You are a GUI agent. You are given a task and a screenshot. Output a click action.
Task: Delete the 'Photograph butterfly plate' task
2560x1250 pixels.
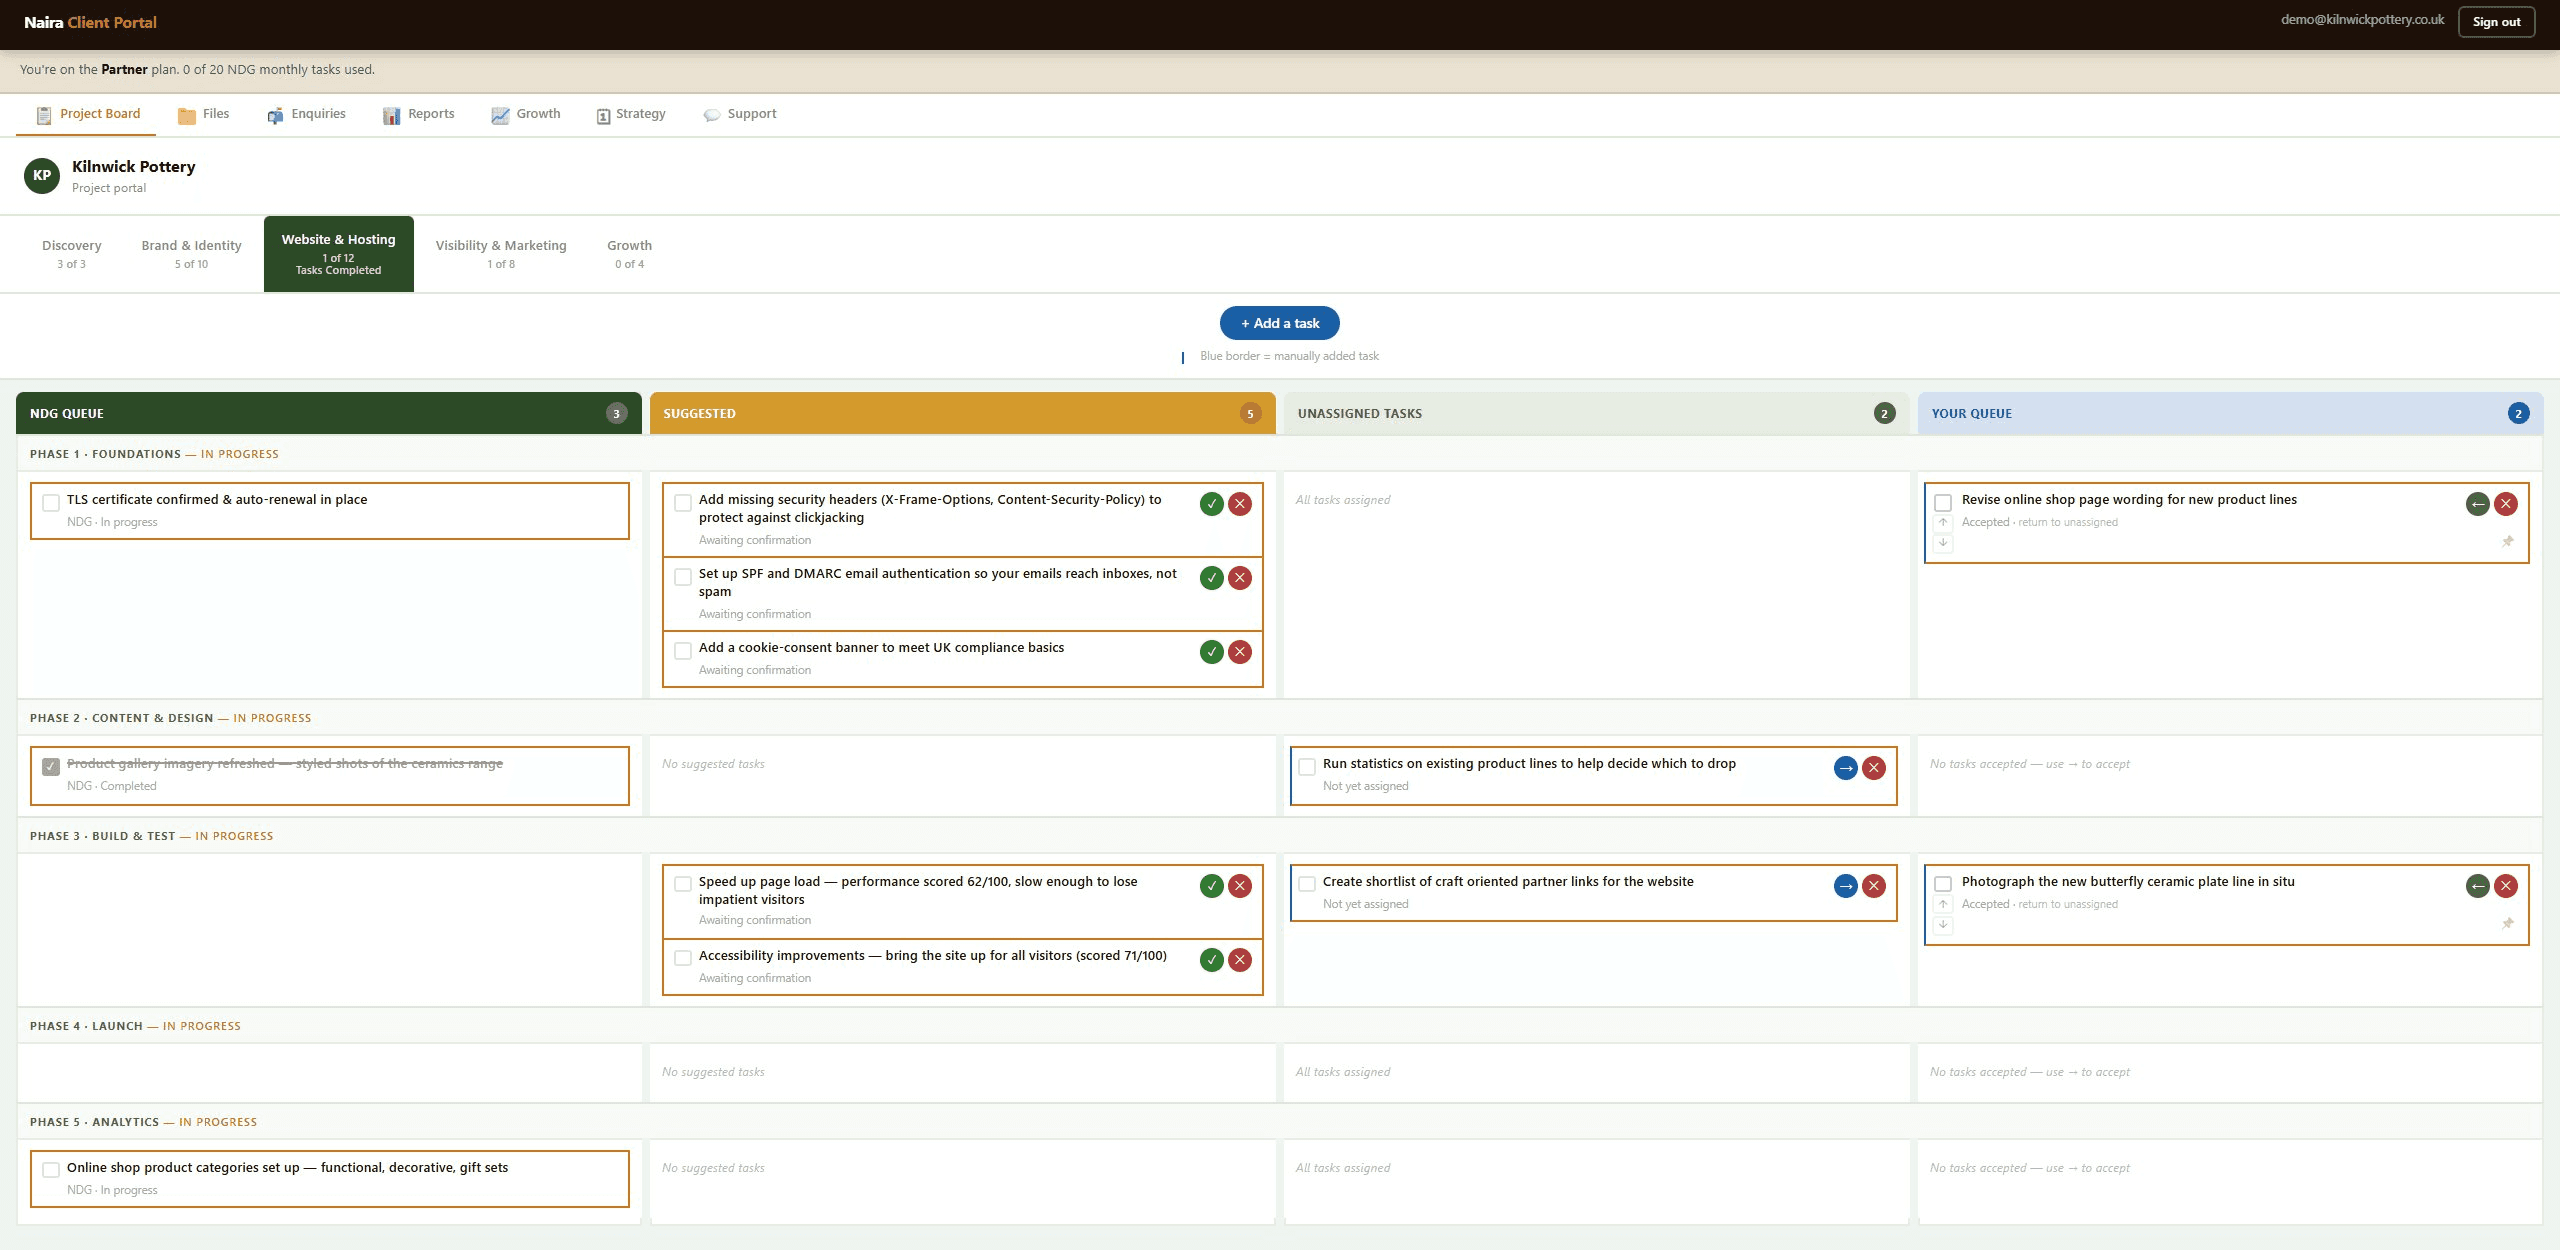2506,886
